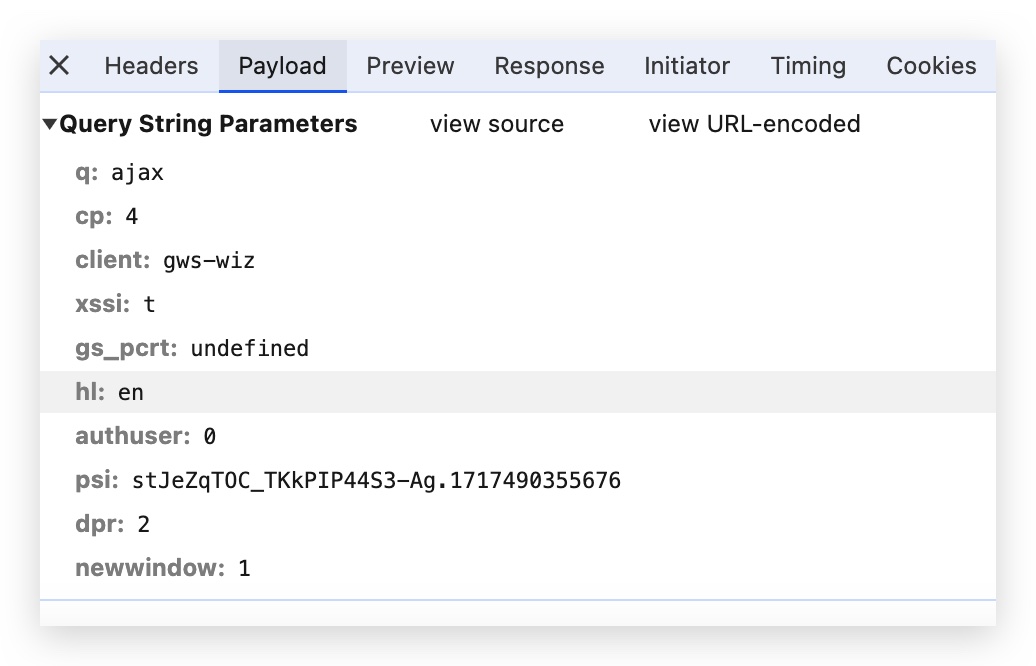The height and width of the screenshot is (666, 1036).
Task: Click the gs_pcrt undefined parameter
Action: pos(192,349)
